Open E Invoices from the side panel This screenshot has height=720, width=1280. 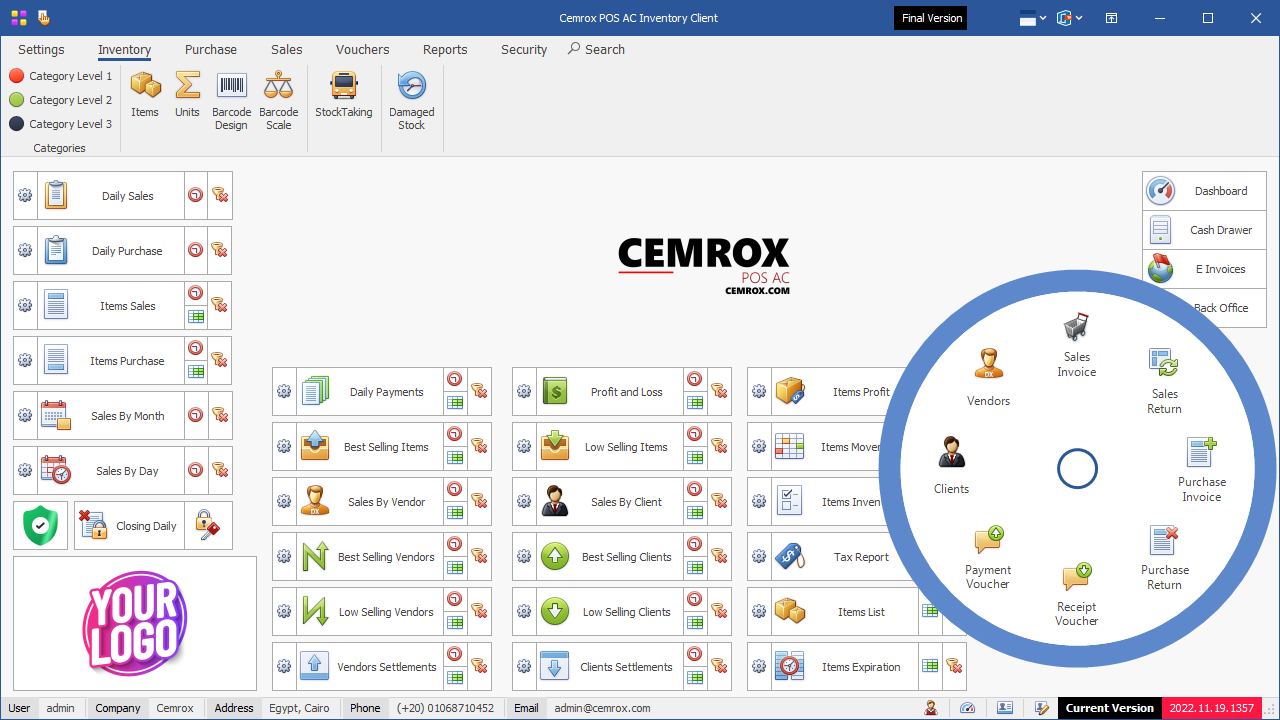pos(1204,269)
